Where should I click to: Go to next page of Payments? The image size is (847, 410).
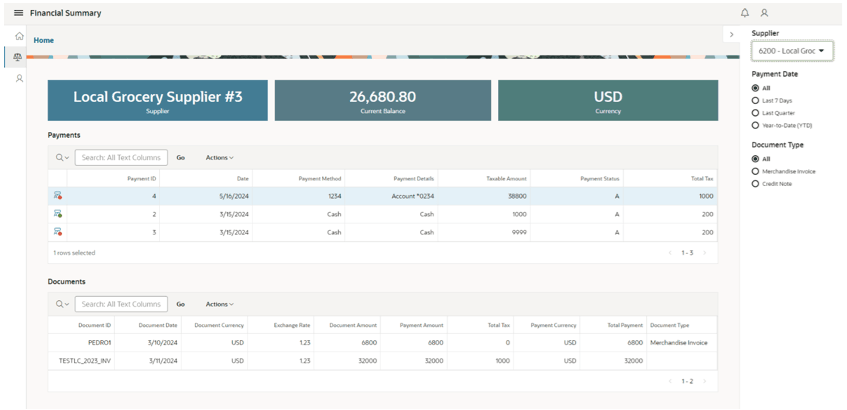tap(704, 253)
